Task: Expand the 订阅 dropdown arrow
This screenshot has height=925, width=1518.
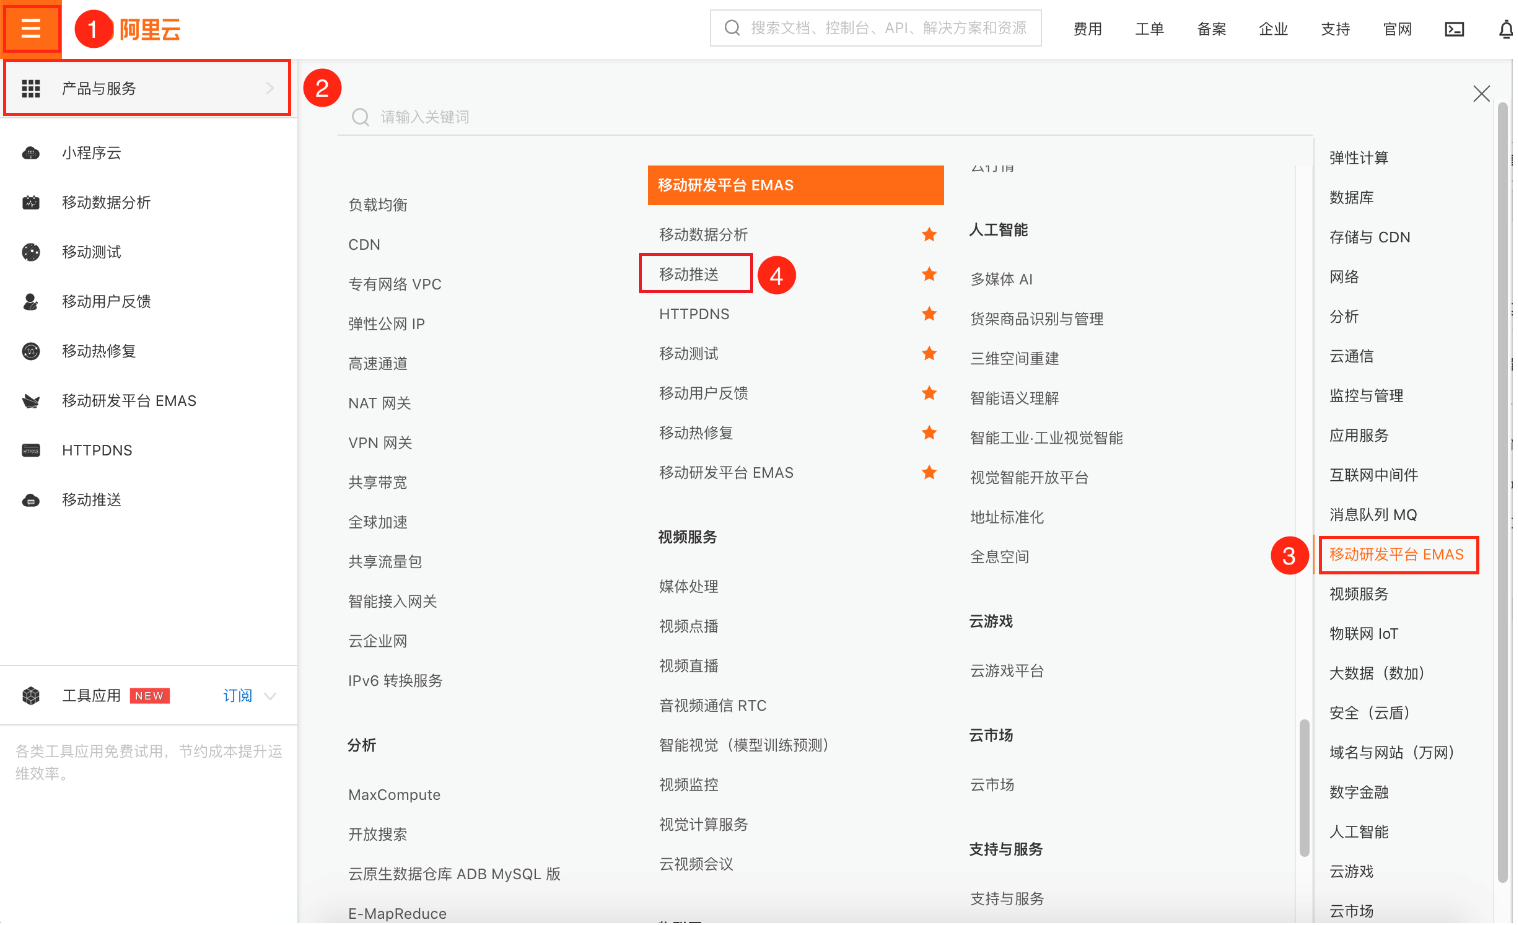Action: 270,696
